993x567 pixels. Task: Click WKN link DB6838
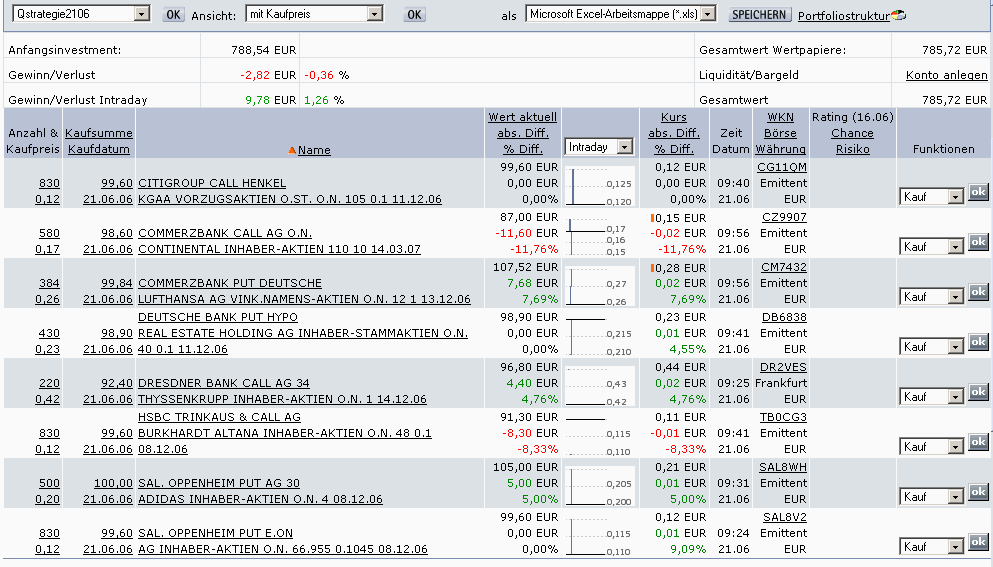tap(784, 317)
